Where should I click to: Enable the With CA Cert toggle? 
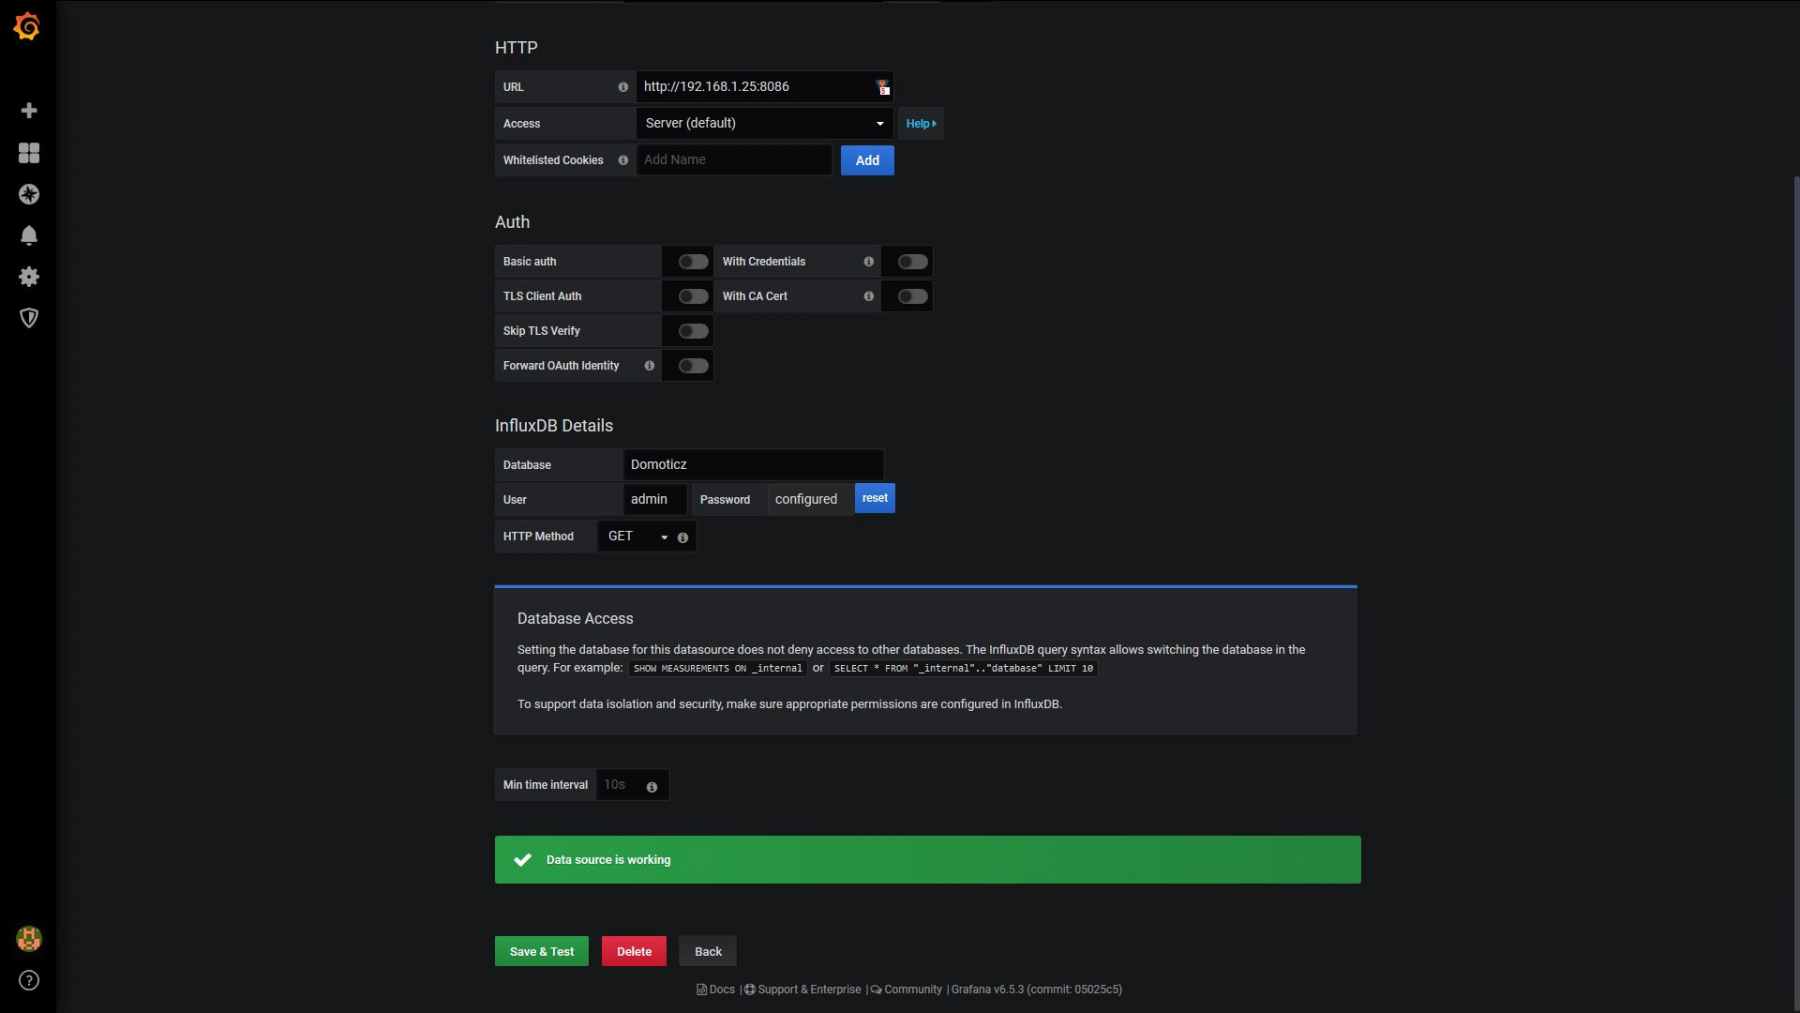pyautogui.click(x=911, y=296)
